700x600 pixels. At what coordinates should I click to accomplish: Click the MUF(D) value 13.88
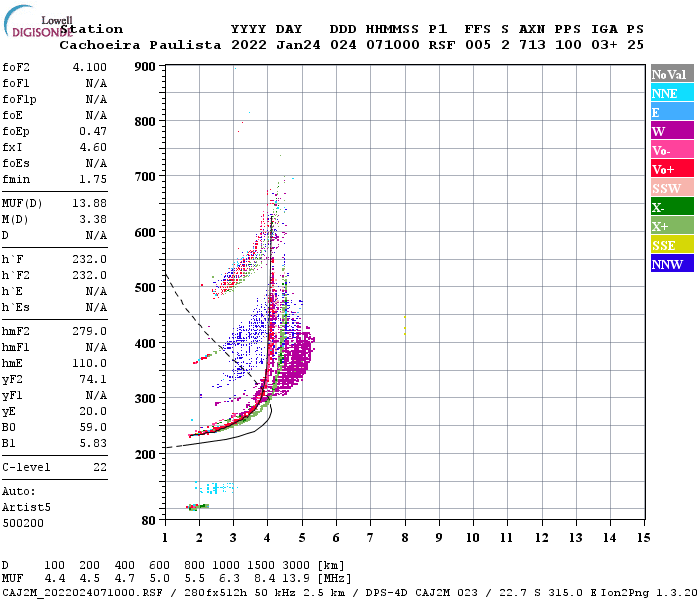[90, 203]
